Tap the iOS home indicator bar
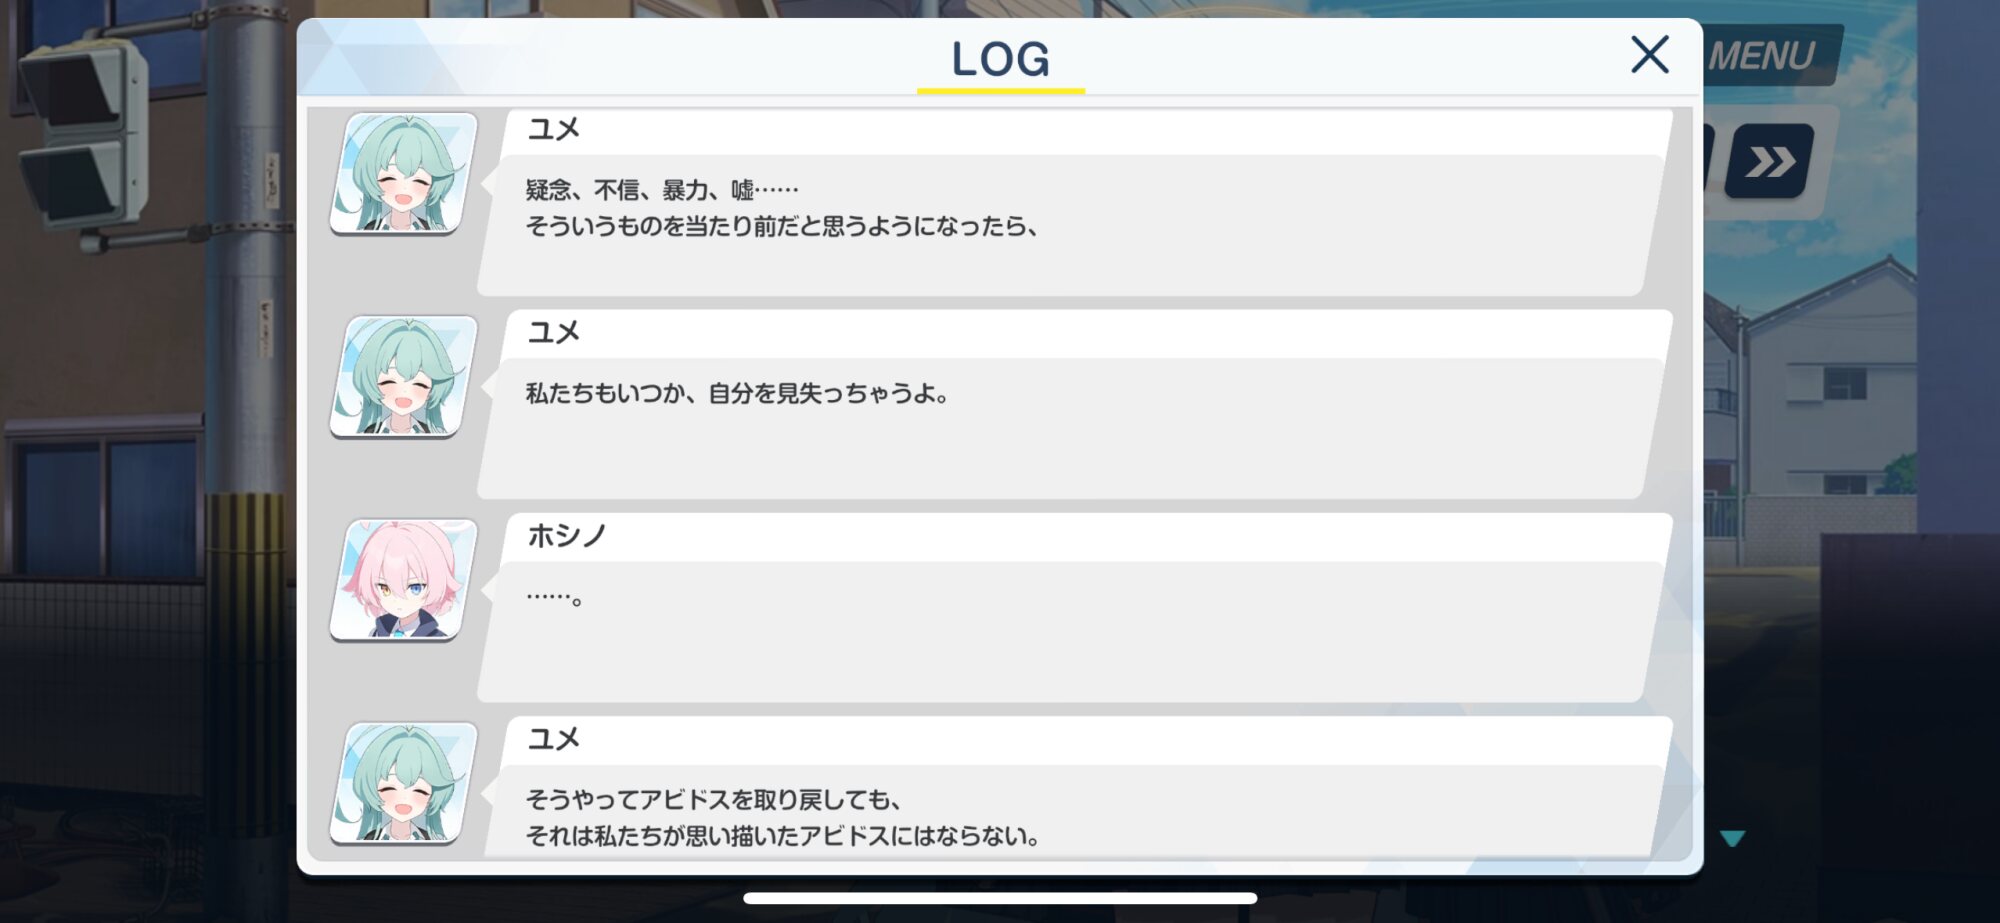This screenshot has height=923, width=2000. click(x=1000, y=898)
